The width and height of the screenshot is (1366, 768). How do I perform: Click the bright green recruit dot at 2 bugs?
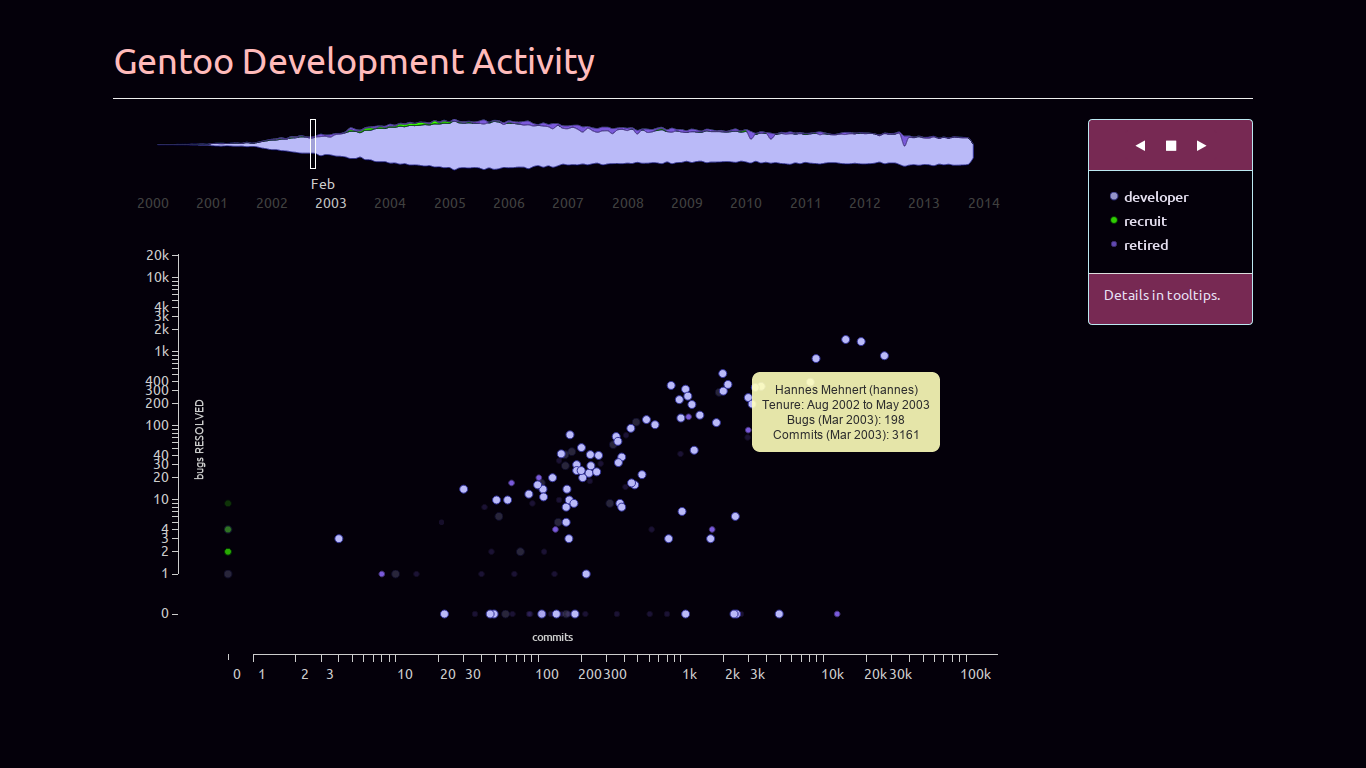click(228, 552)
